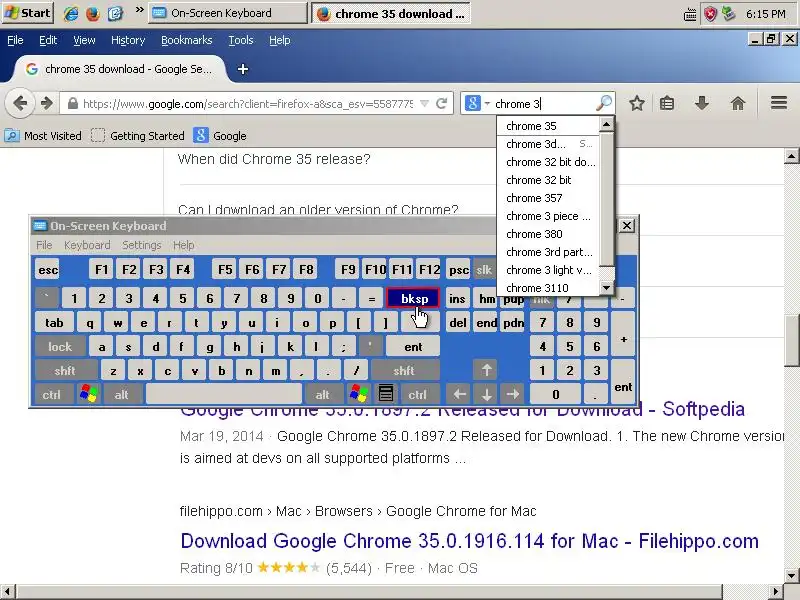
Task: Toggle the left ctrl key
Action: click(52, 394)
